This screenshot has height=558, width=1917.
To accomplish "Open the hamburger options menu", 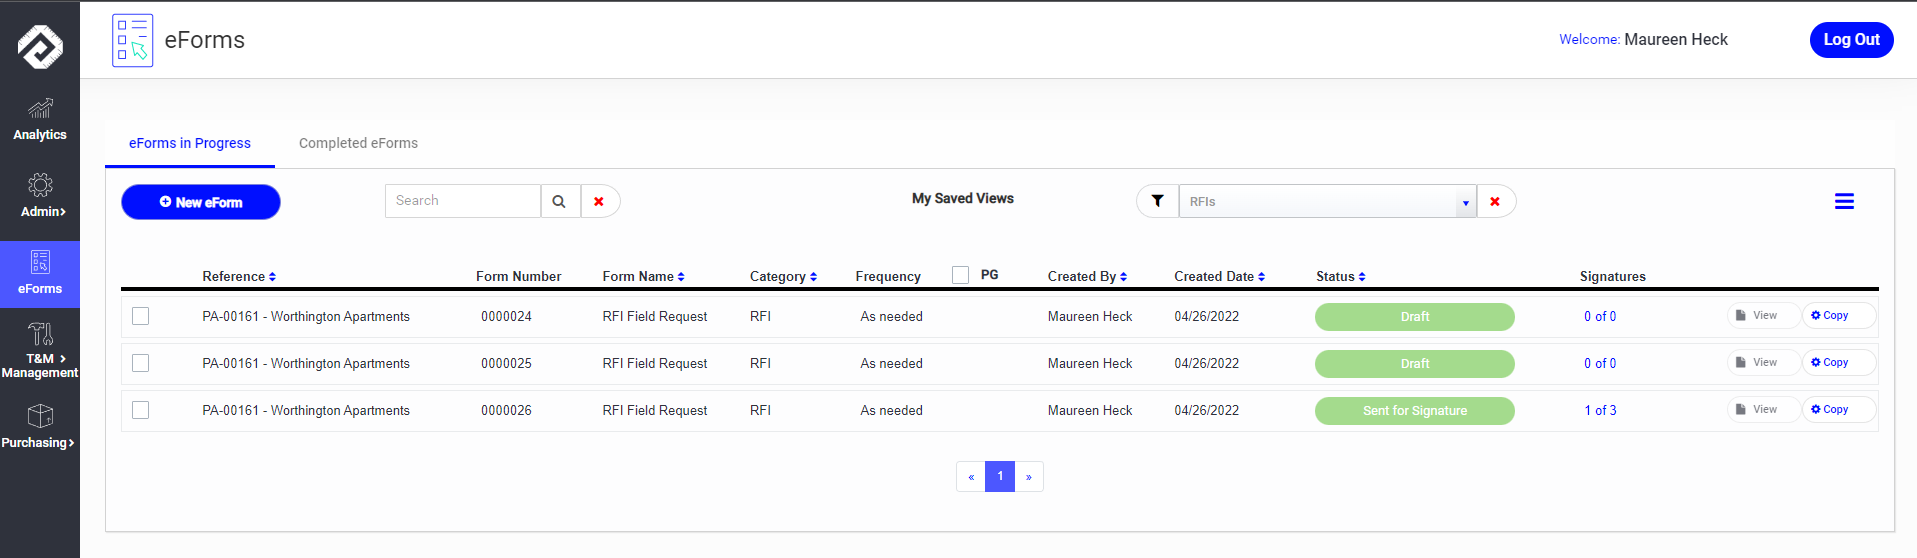I will (x=1844, y=202).
